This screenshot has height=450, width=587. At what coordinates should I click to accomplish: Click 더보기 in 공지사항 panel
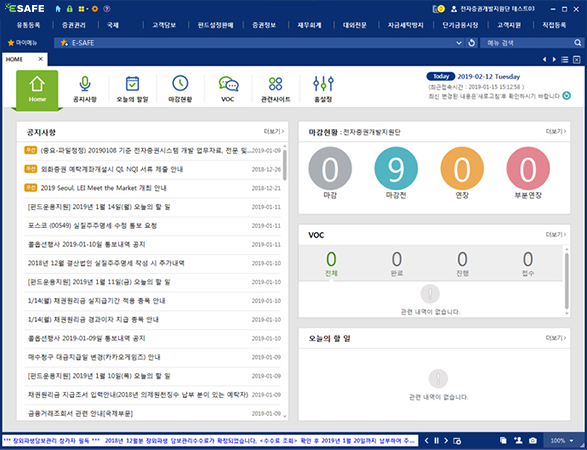point(274,131)
